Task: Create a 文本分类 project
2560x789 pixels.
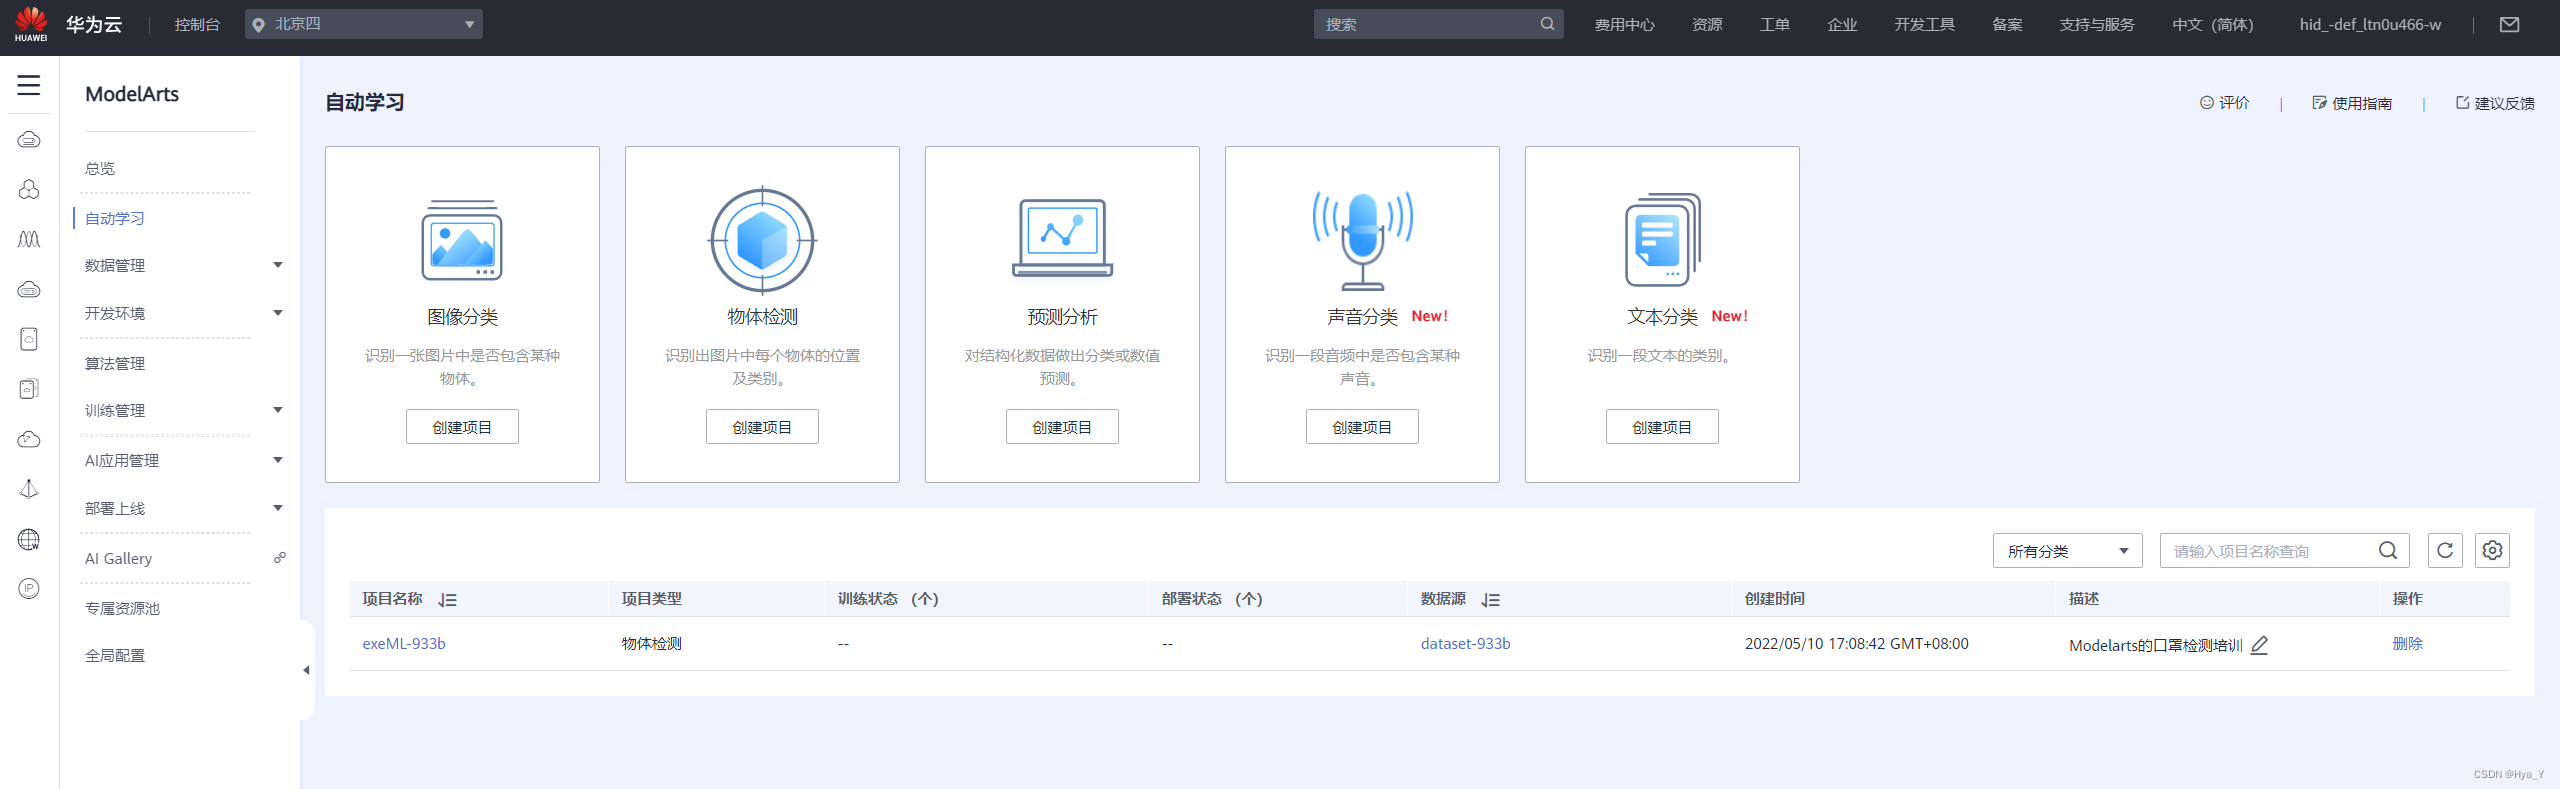Action: tap(1662, 427)
